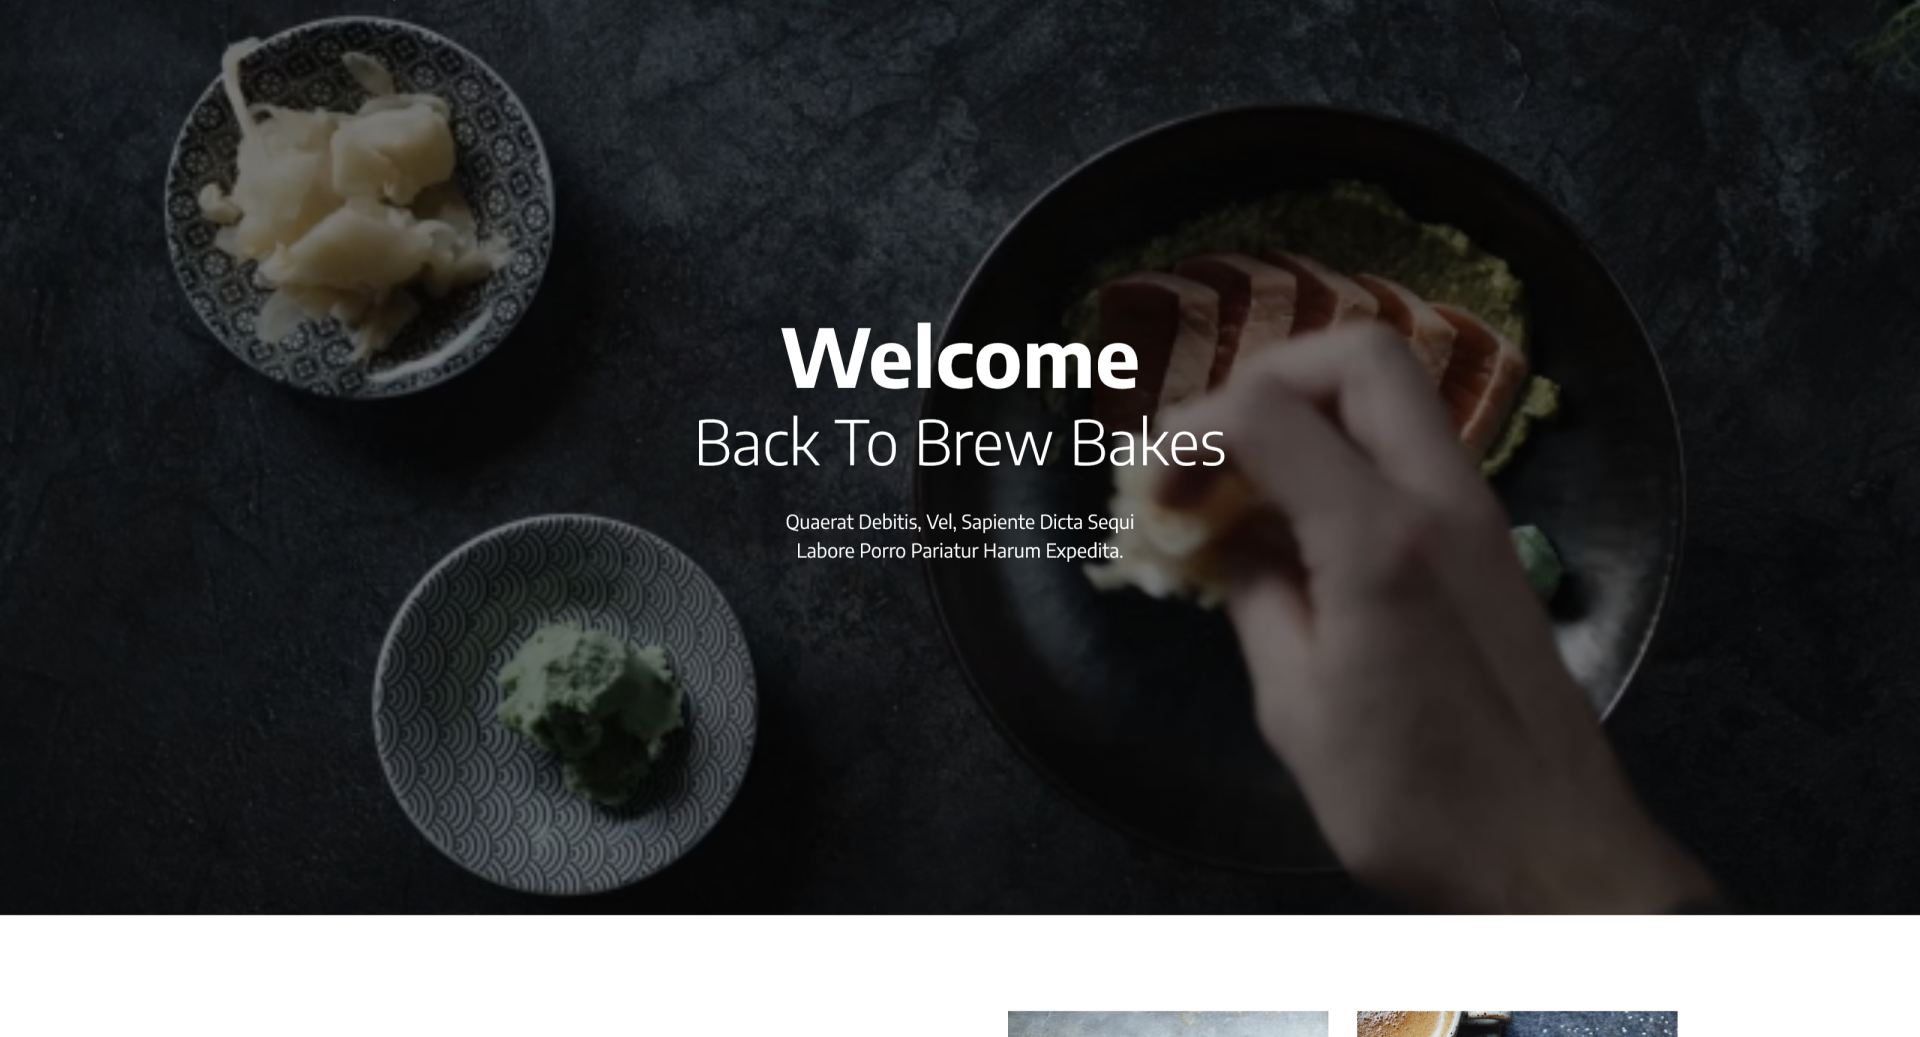Select the word Back in the subheading
This screenshot has width=1920, height=1037.
pos(757,443)
